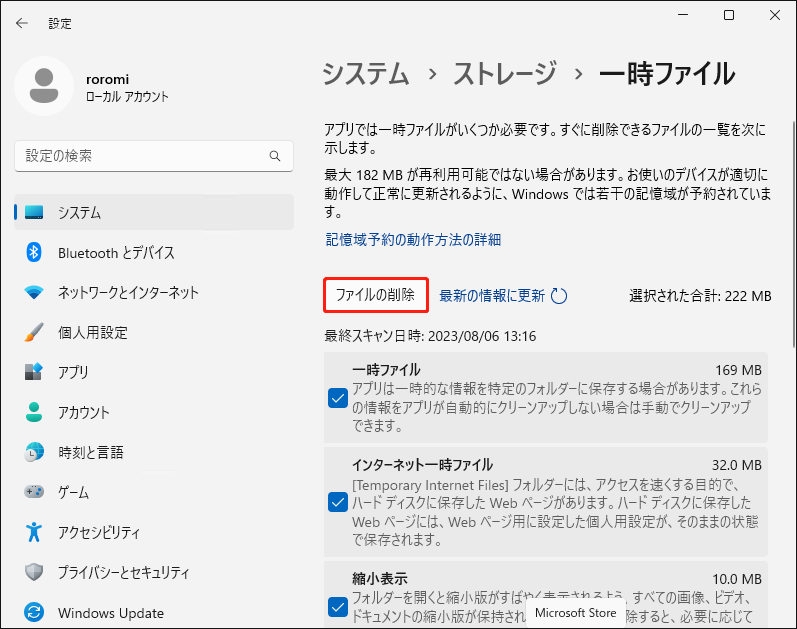Click the アプリ apps icon
The image size is (797, 629).
tap(34, 372)
